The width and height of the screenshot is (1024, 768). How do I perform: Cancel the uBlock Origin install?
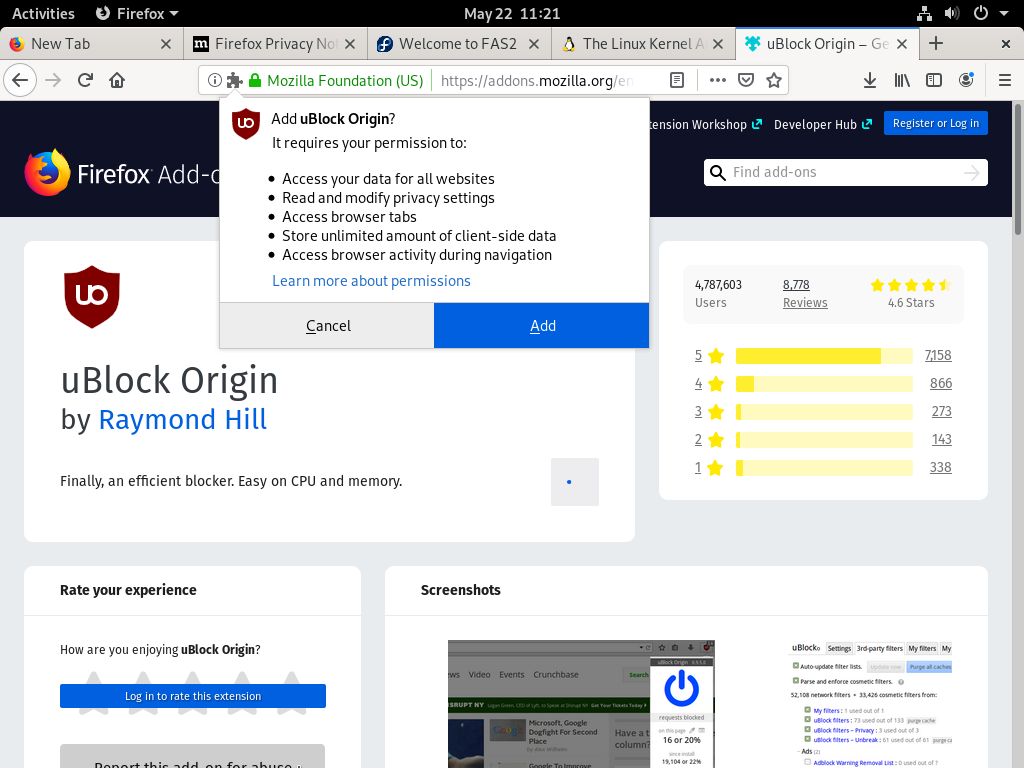click(327, 325)
